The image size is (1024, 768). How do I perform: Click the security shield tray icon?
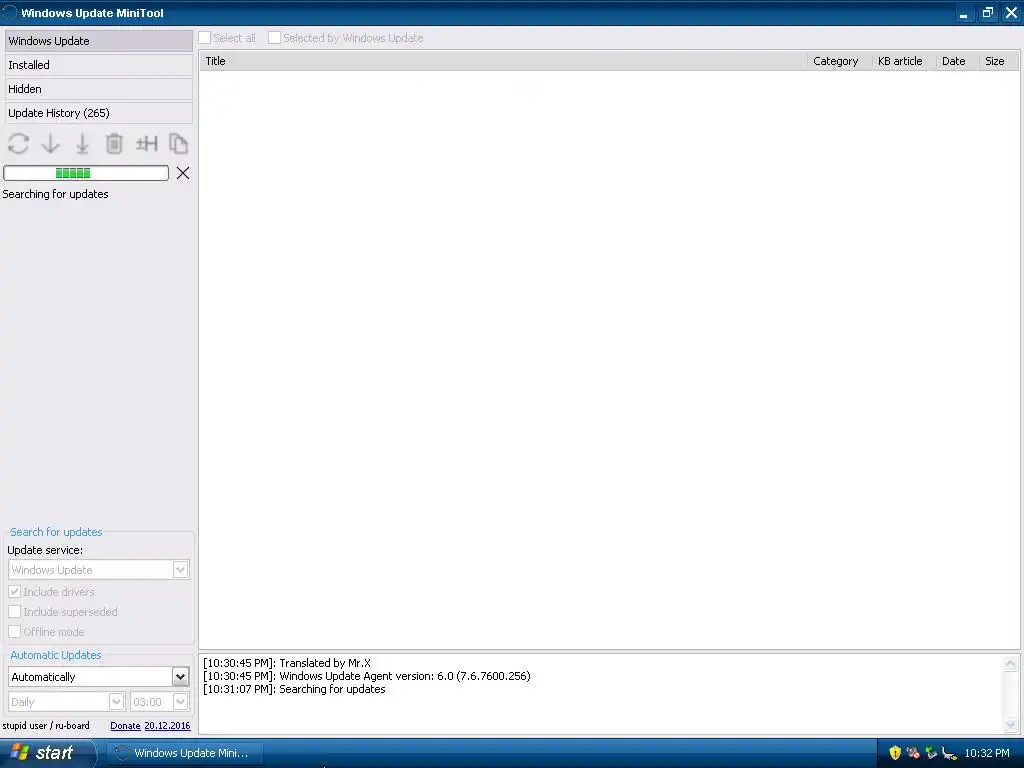pyautogui.click(x=895, y=753)
